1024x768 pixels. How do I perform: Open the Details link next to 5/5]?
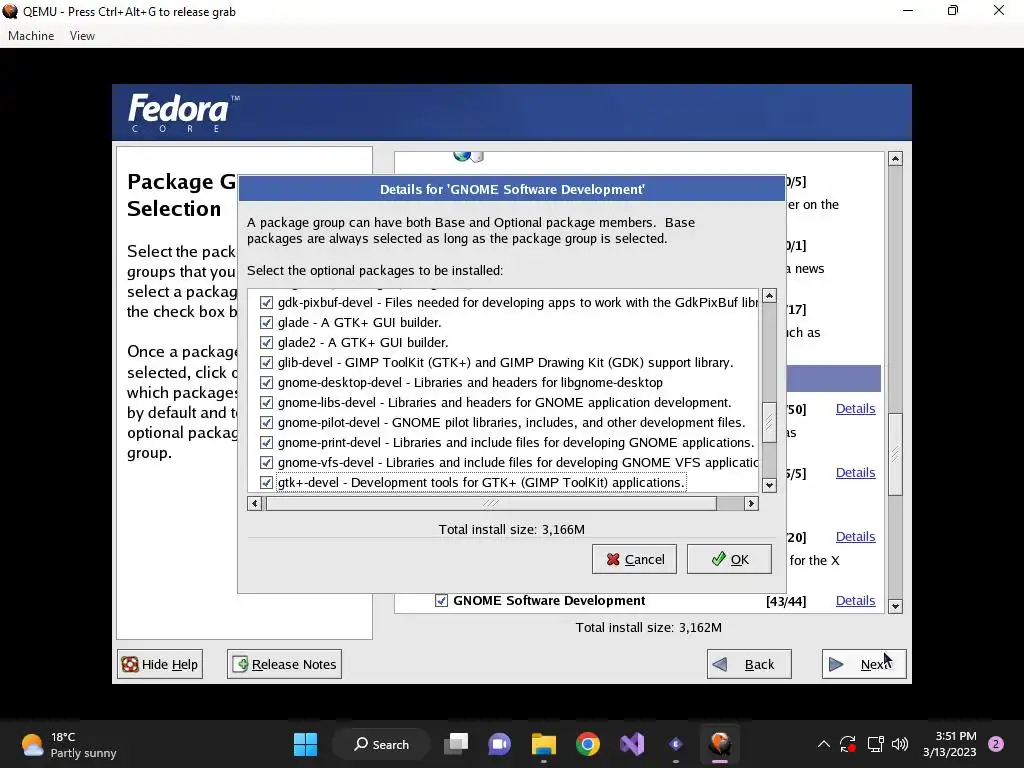(855, 472)
